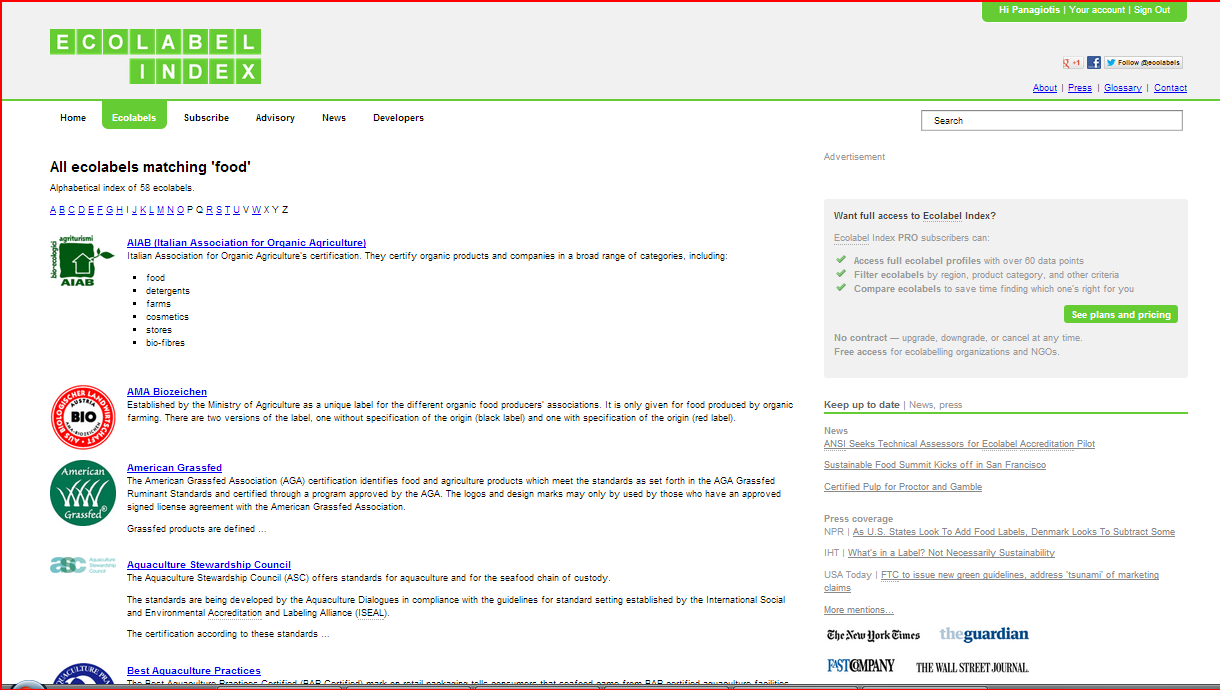Open the American Grassfed title link
The width and height of the screenshot is (1220, 690).
click(174, 468)
